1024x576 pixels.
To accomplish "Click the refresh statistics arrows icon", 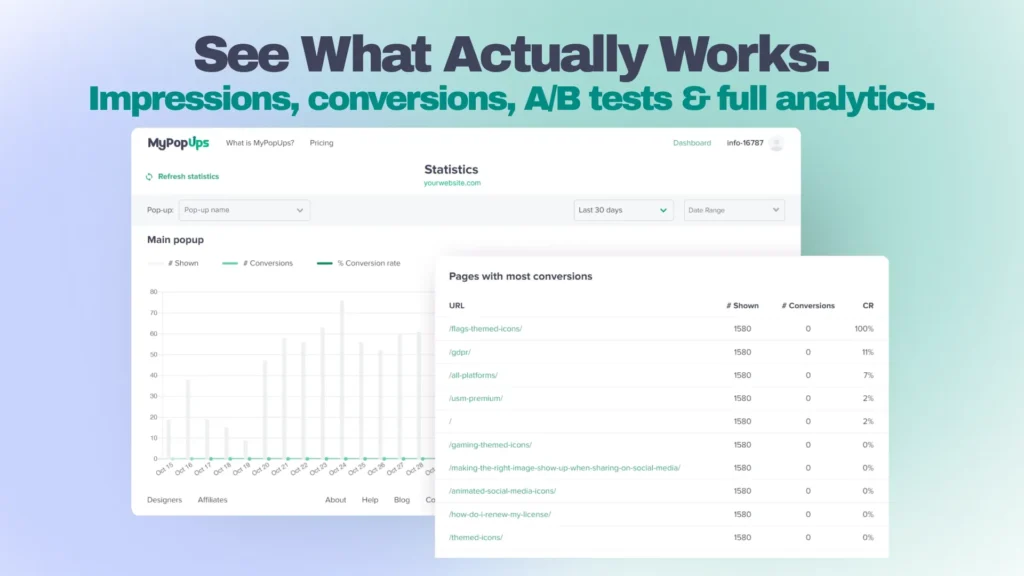I will tap(150, 177).
